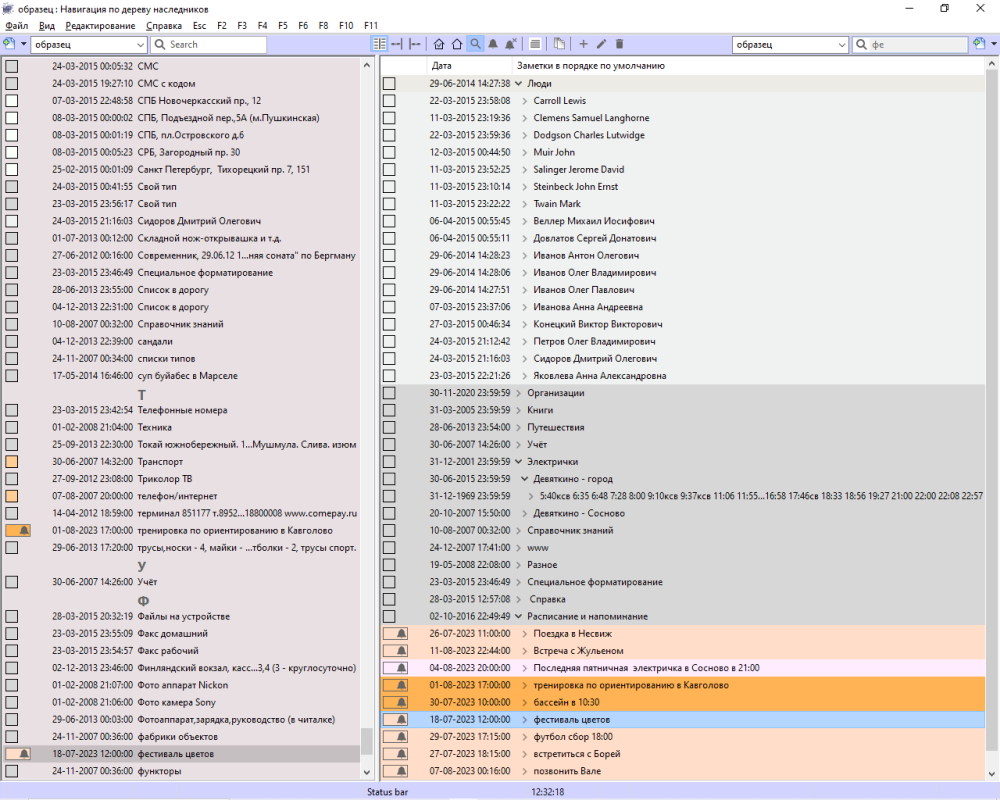Click the bell icon on Поездка в Несвиж row
The width and height of the screenshot is (1000, 800).
(x=395, y=633)
